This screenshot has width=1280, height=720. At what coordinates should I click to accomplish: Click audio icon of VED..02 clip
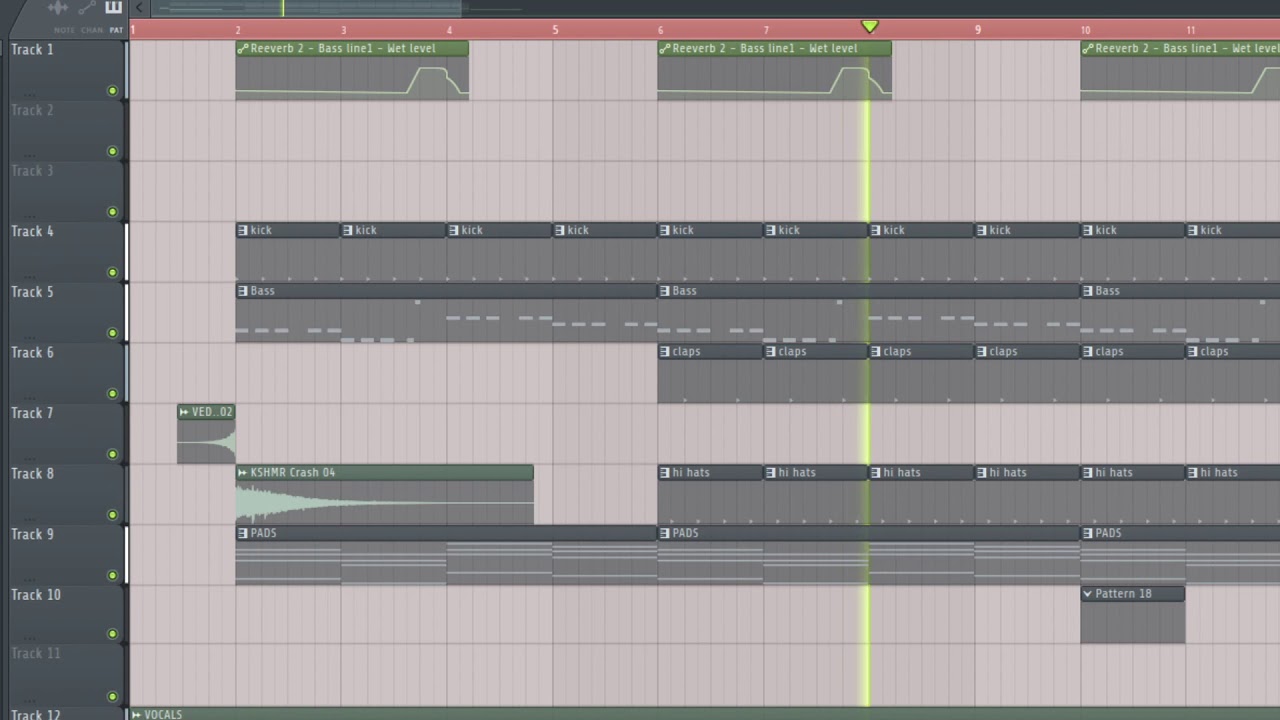click(x=184, y=412)
